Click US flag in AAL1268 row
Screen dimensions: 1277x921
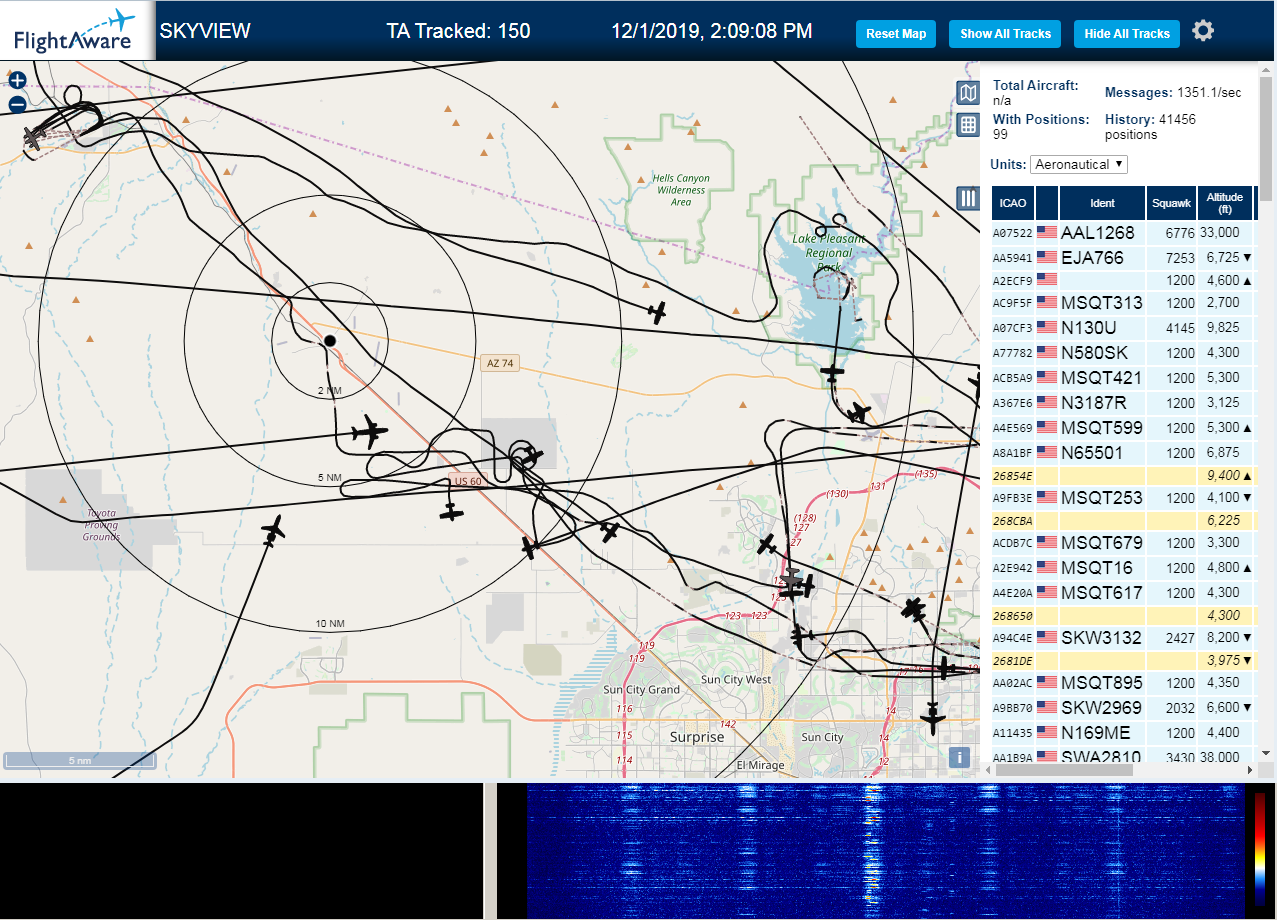click(x=1047, y=232)
